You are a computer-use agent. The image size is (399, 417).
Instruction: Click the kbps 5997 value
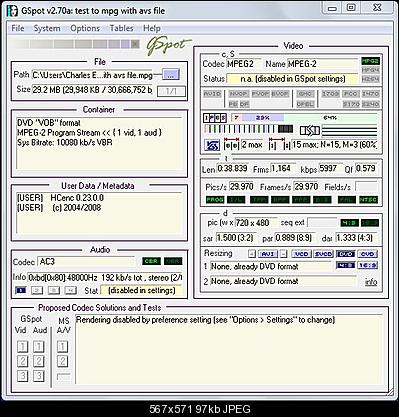(x=330, y=169)
